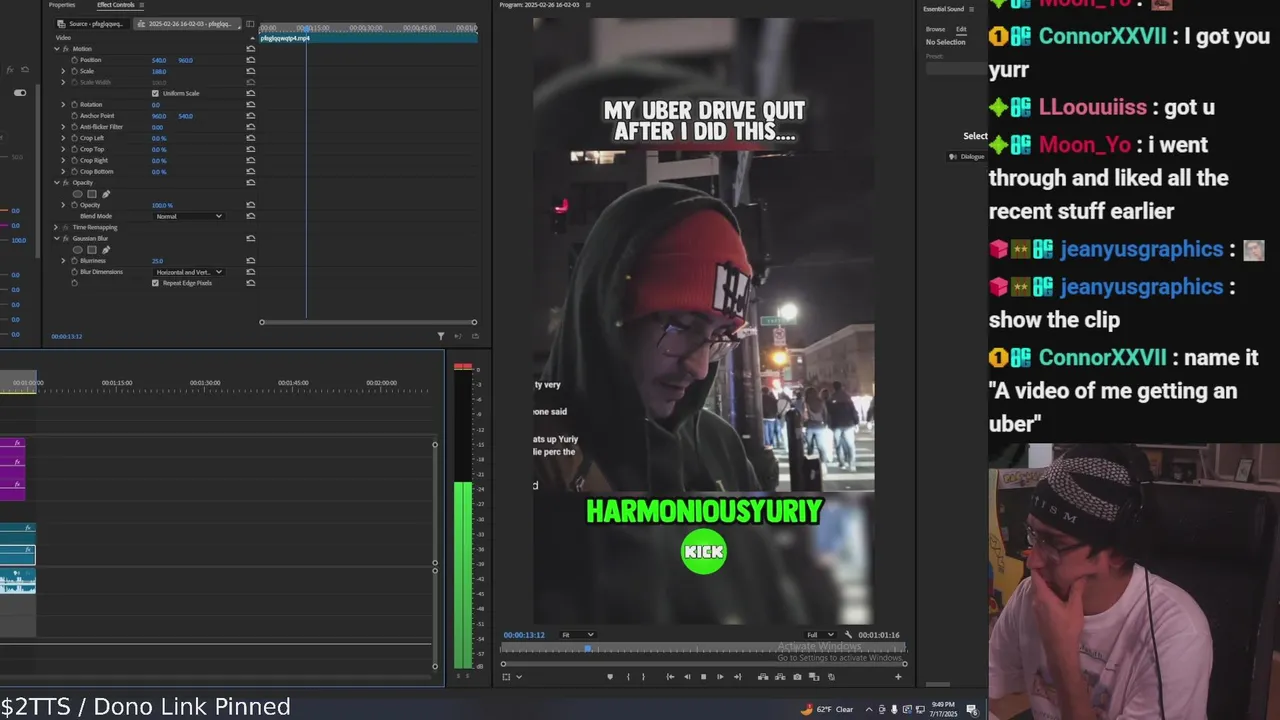The image size is (1280, 720).
Task: Open the Effect Controls panel menu
Action: point(141,5)
